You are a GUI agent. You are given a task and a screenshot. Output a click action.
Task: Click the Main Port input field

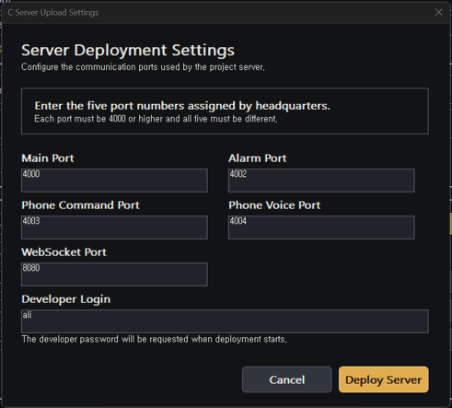click(x=114, y=180)
